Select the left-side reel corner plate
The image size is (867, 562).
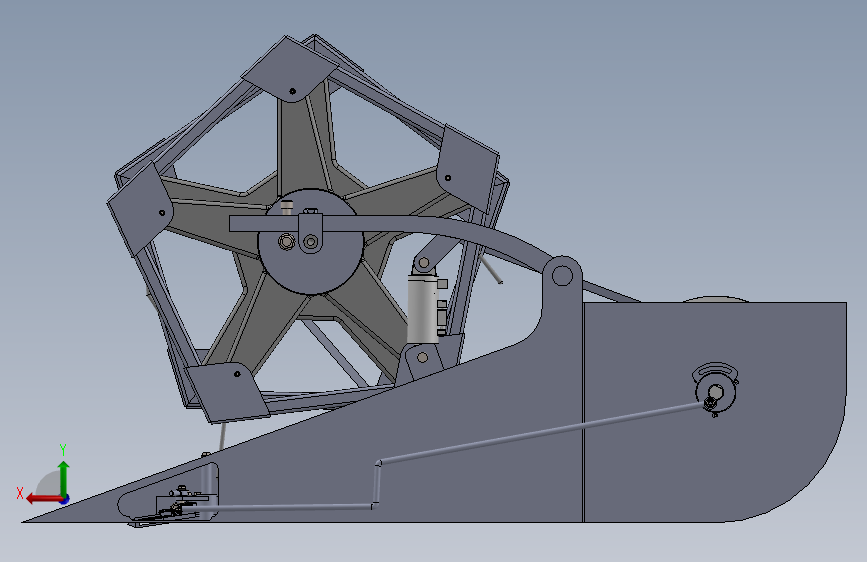pos(140,207)
